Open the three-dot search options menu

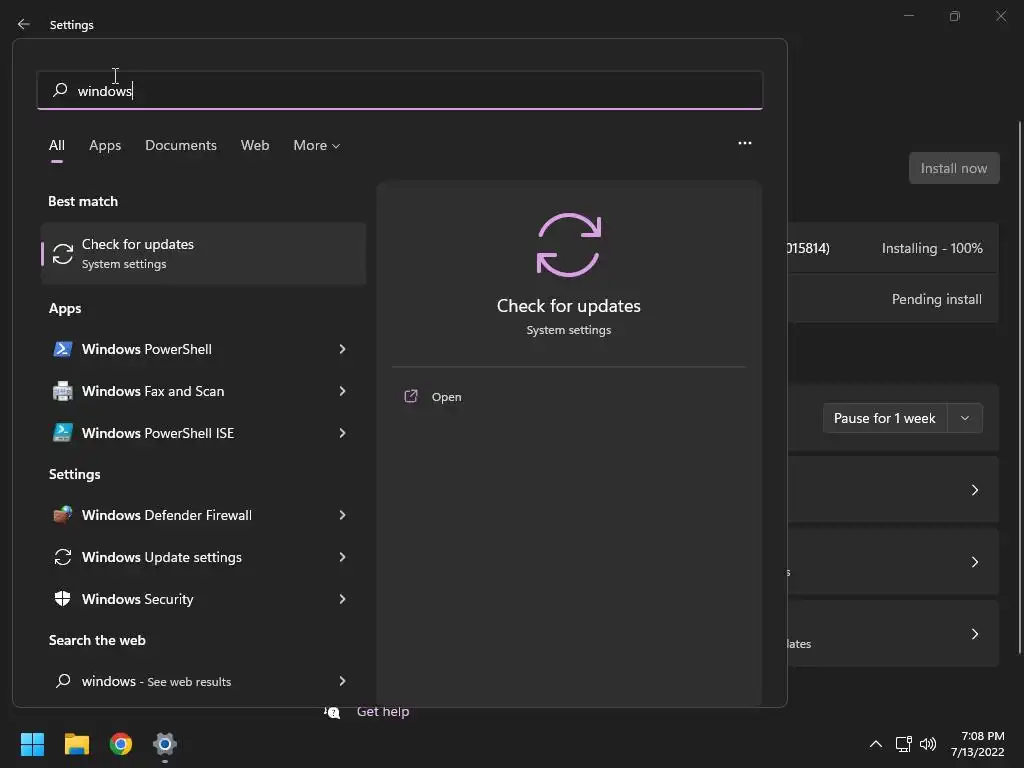pyautogui.click(x=744, y=143)
